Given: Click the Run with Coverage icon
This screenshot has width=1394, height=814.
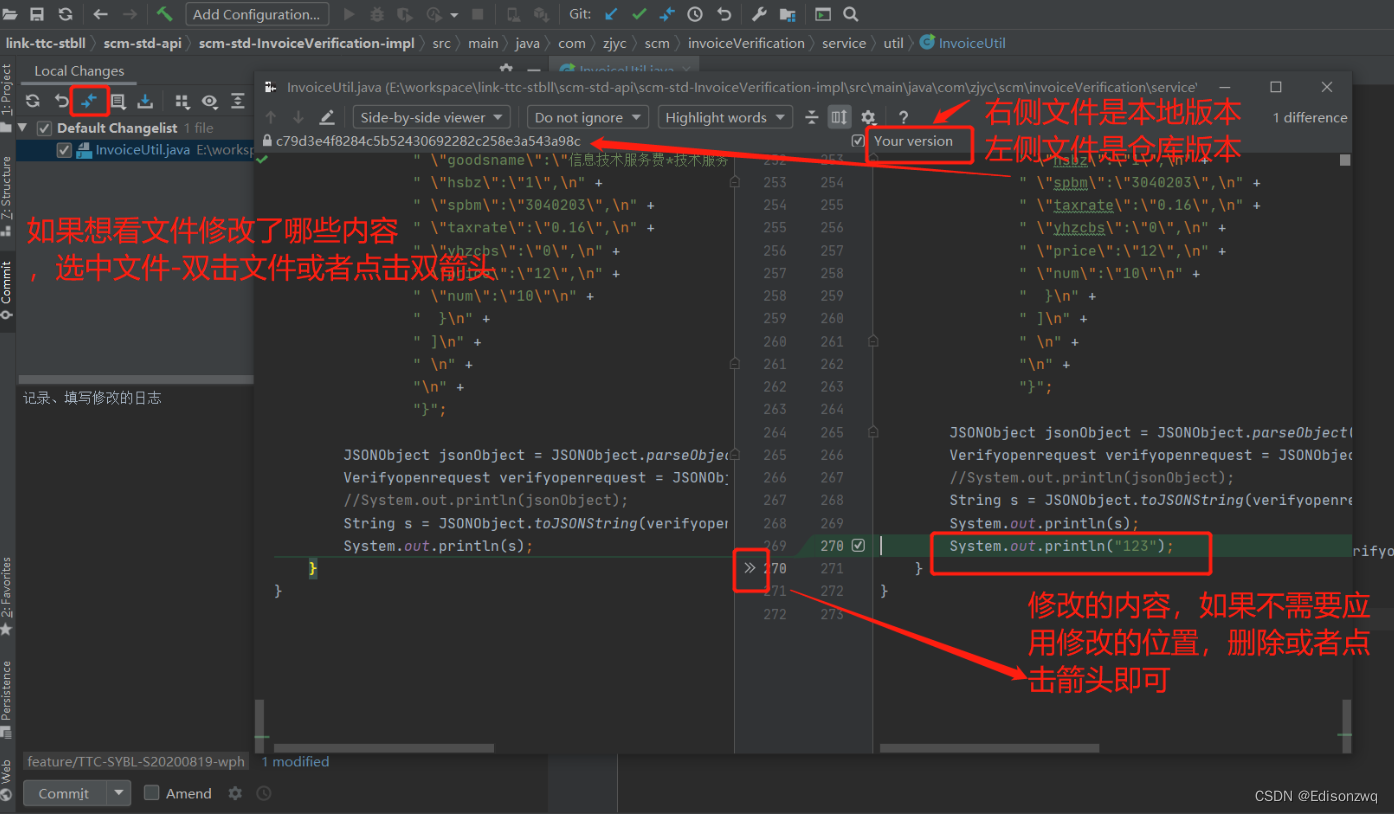Looking at the screenshot, I should tap(405, 14).
